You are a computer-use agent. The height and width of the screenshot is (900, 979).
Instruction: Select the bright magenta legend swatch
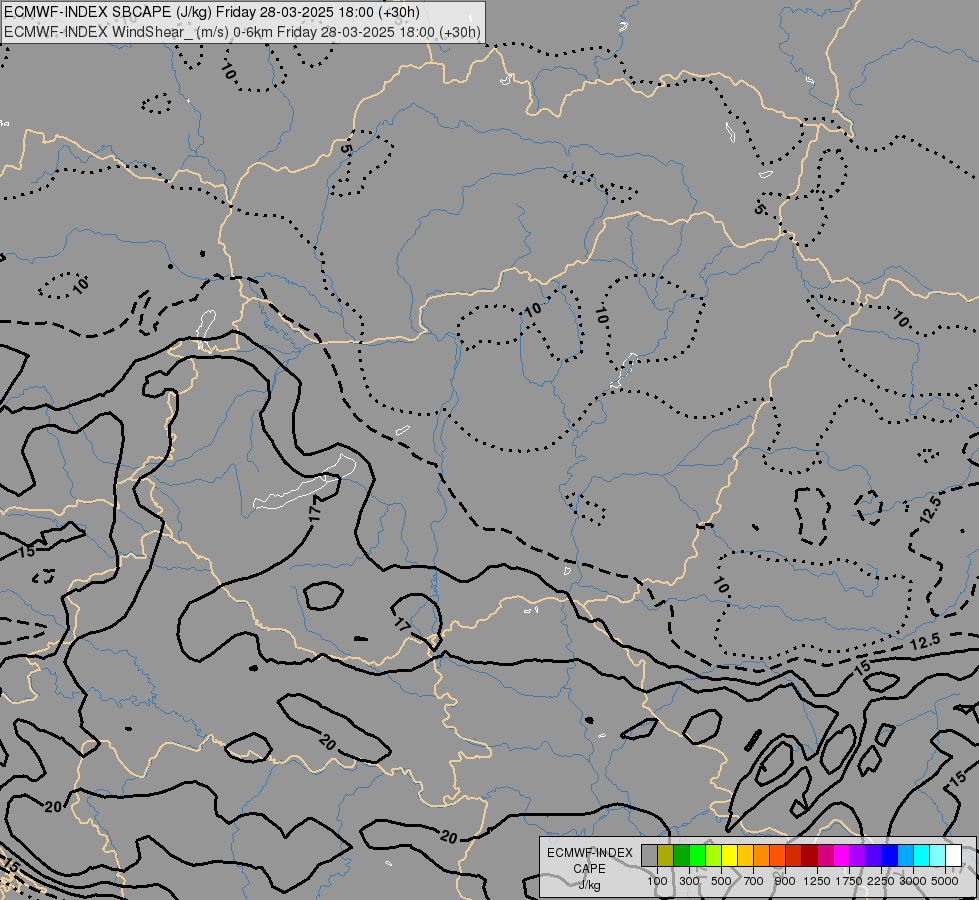(x=841, y=855)
